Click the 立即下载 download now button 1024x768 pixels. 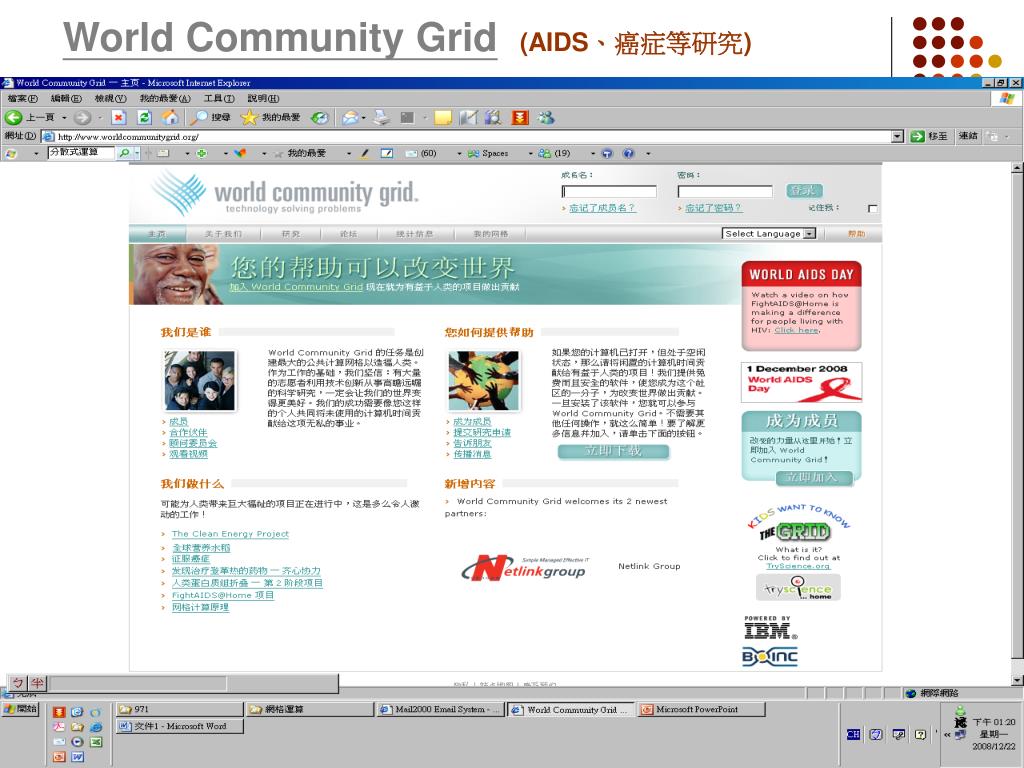613,451
